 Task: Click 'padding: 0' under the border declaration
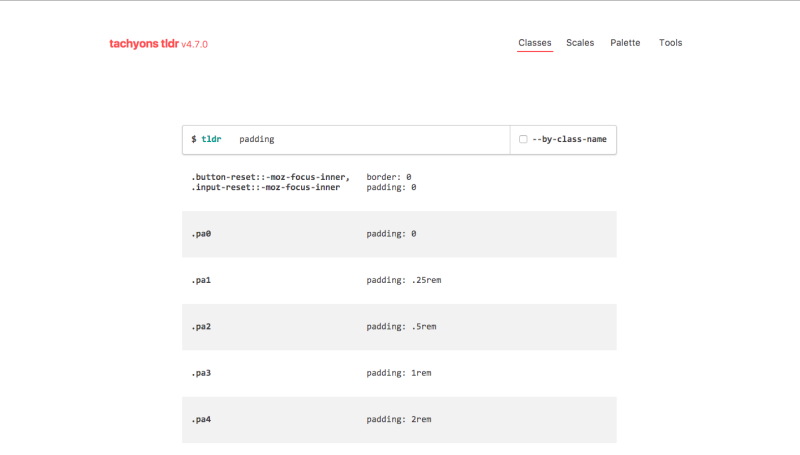click(391, 187)
